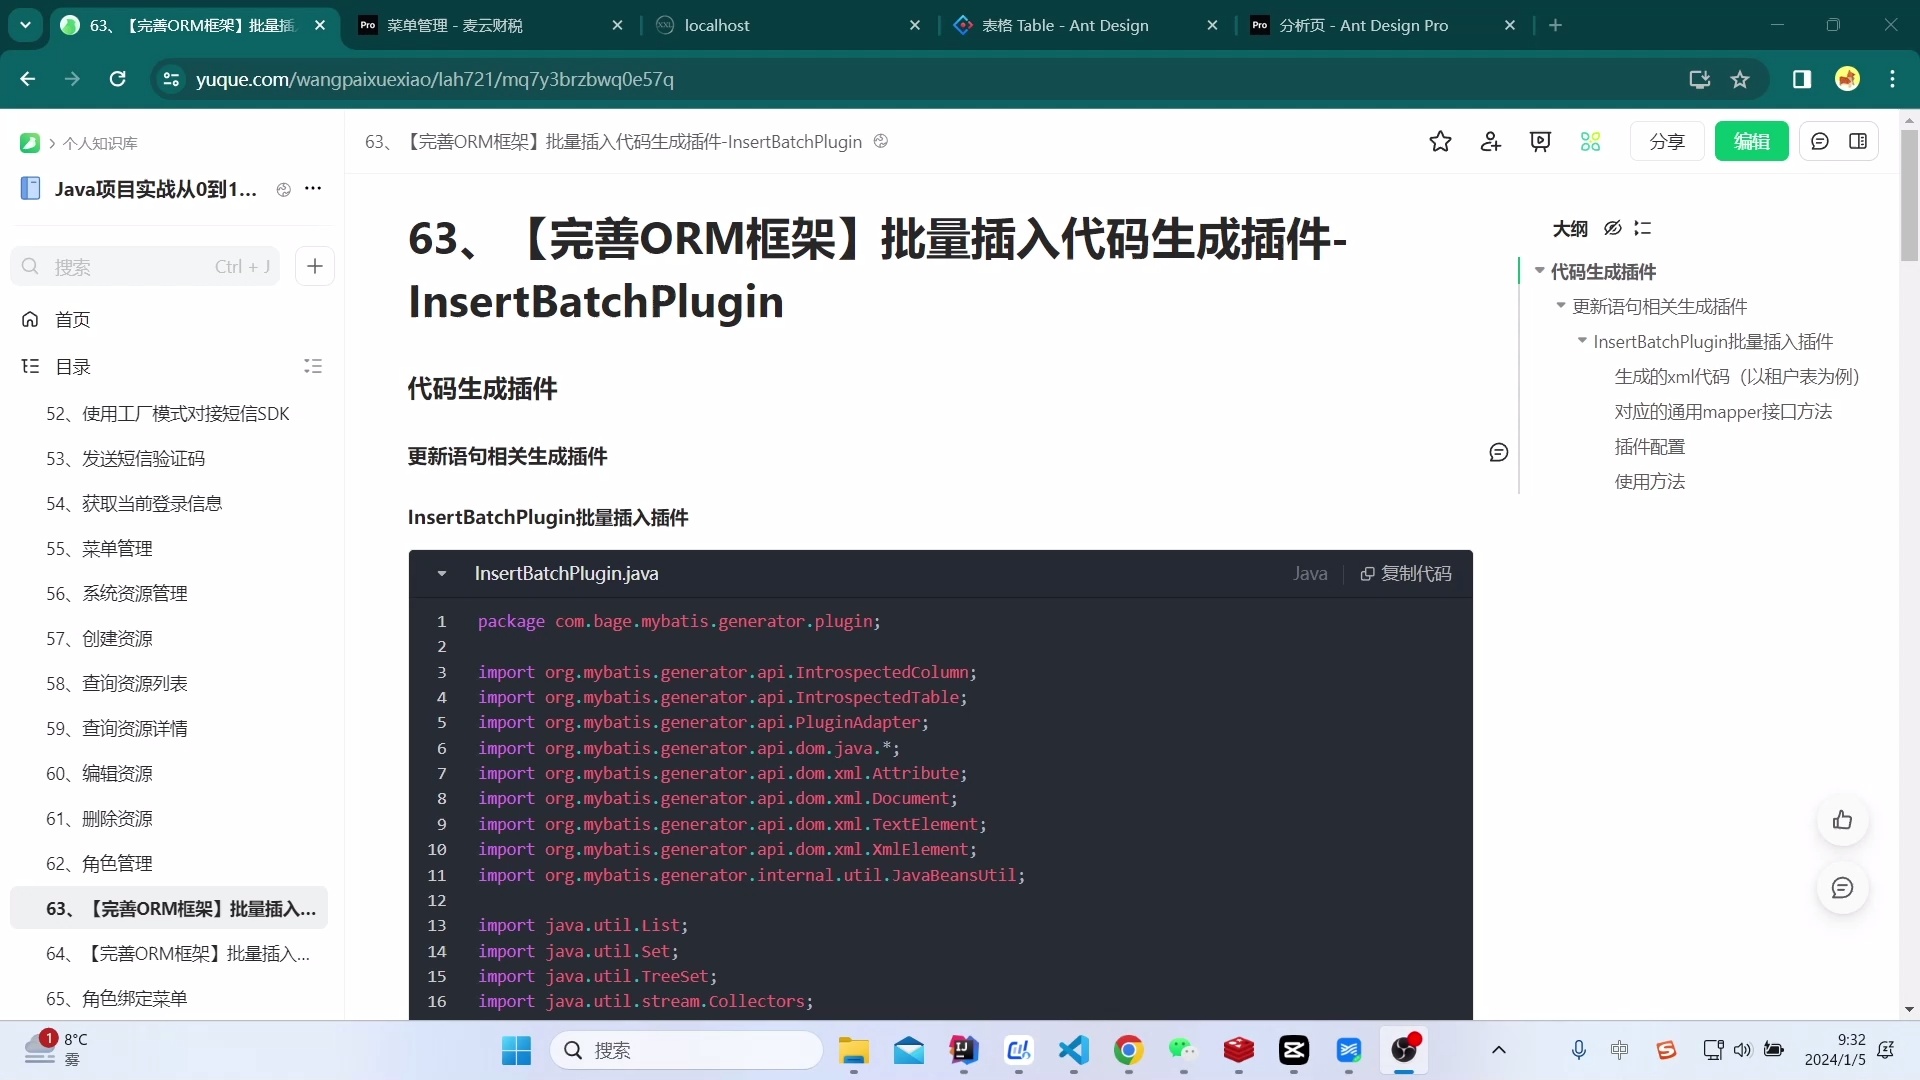
Task: Open chapter 55、菜单管理 in sidebar
Action: (99, 548)
